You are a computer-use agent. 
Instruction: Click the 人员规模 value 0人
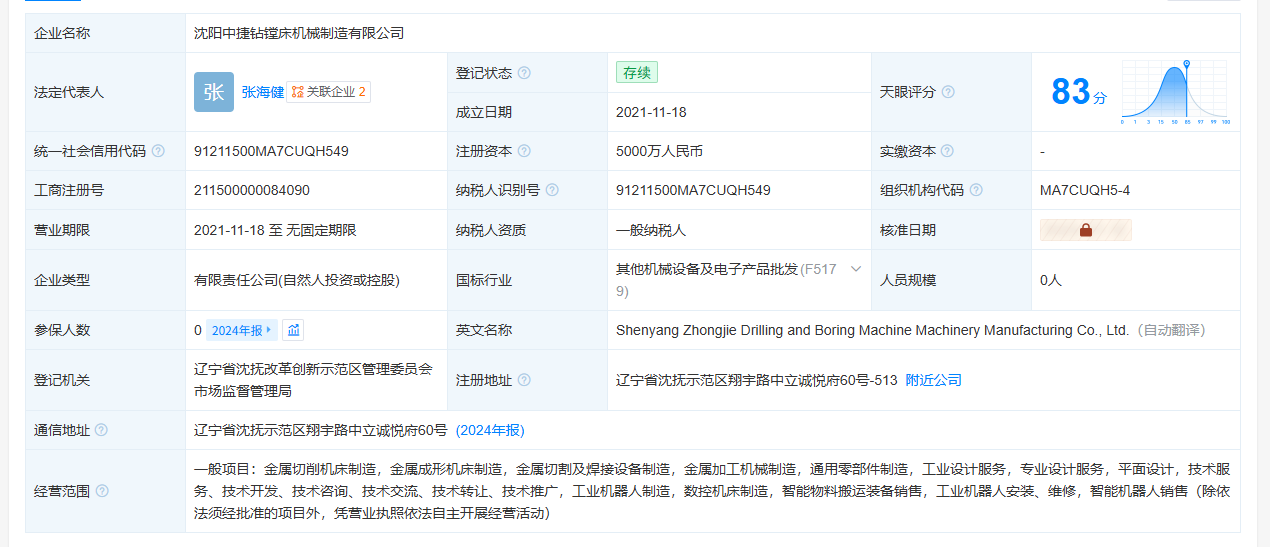[1051, 280]
